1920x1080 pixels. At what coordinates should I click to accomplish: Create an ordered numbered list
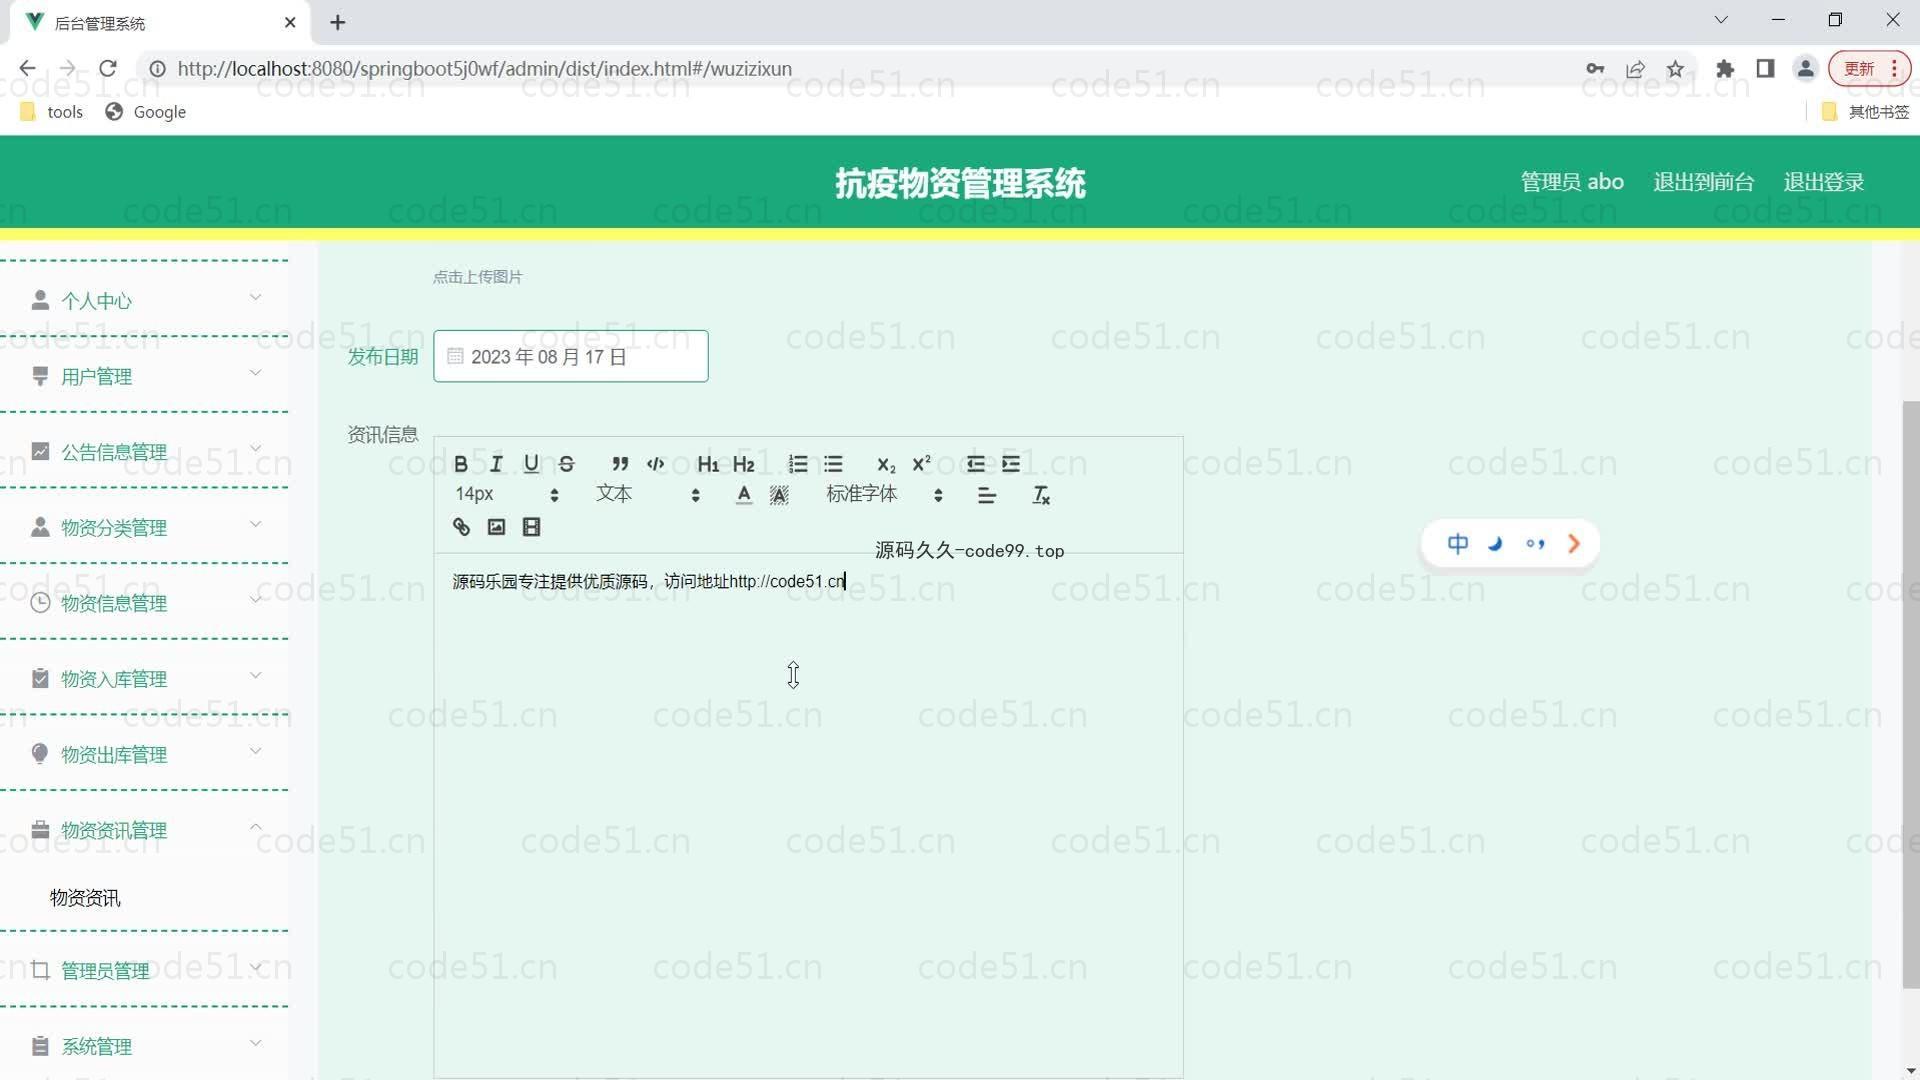[798, 464]
